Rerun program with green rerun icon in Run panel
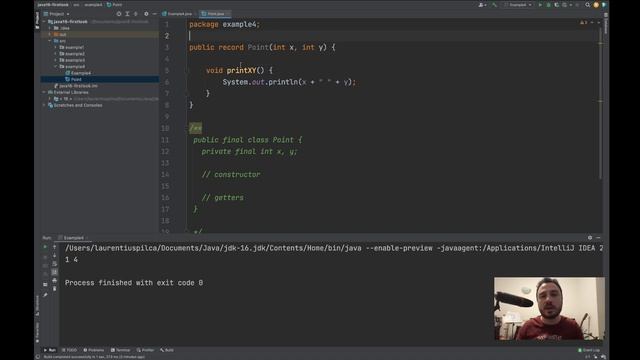The height and width of the screenshot is (360, 640). point(45,247)
